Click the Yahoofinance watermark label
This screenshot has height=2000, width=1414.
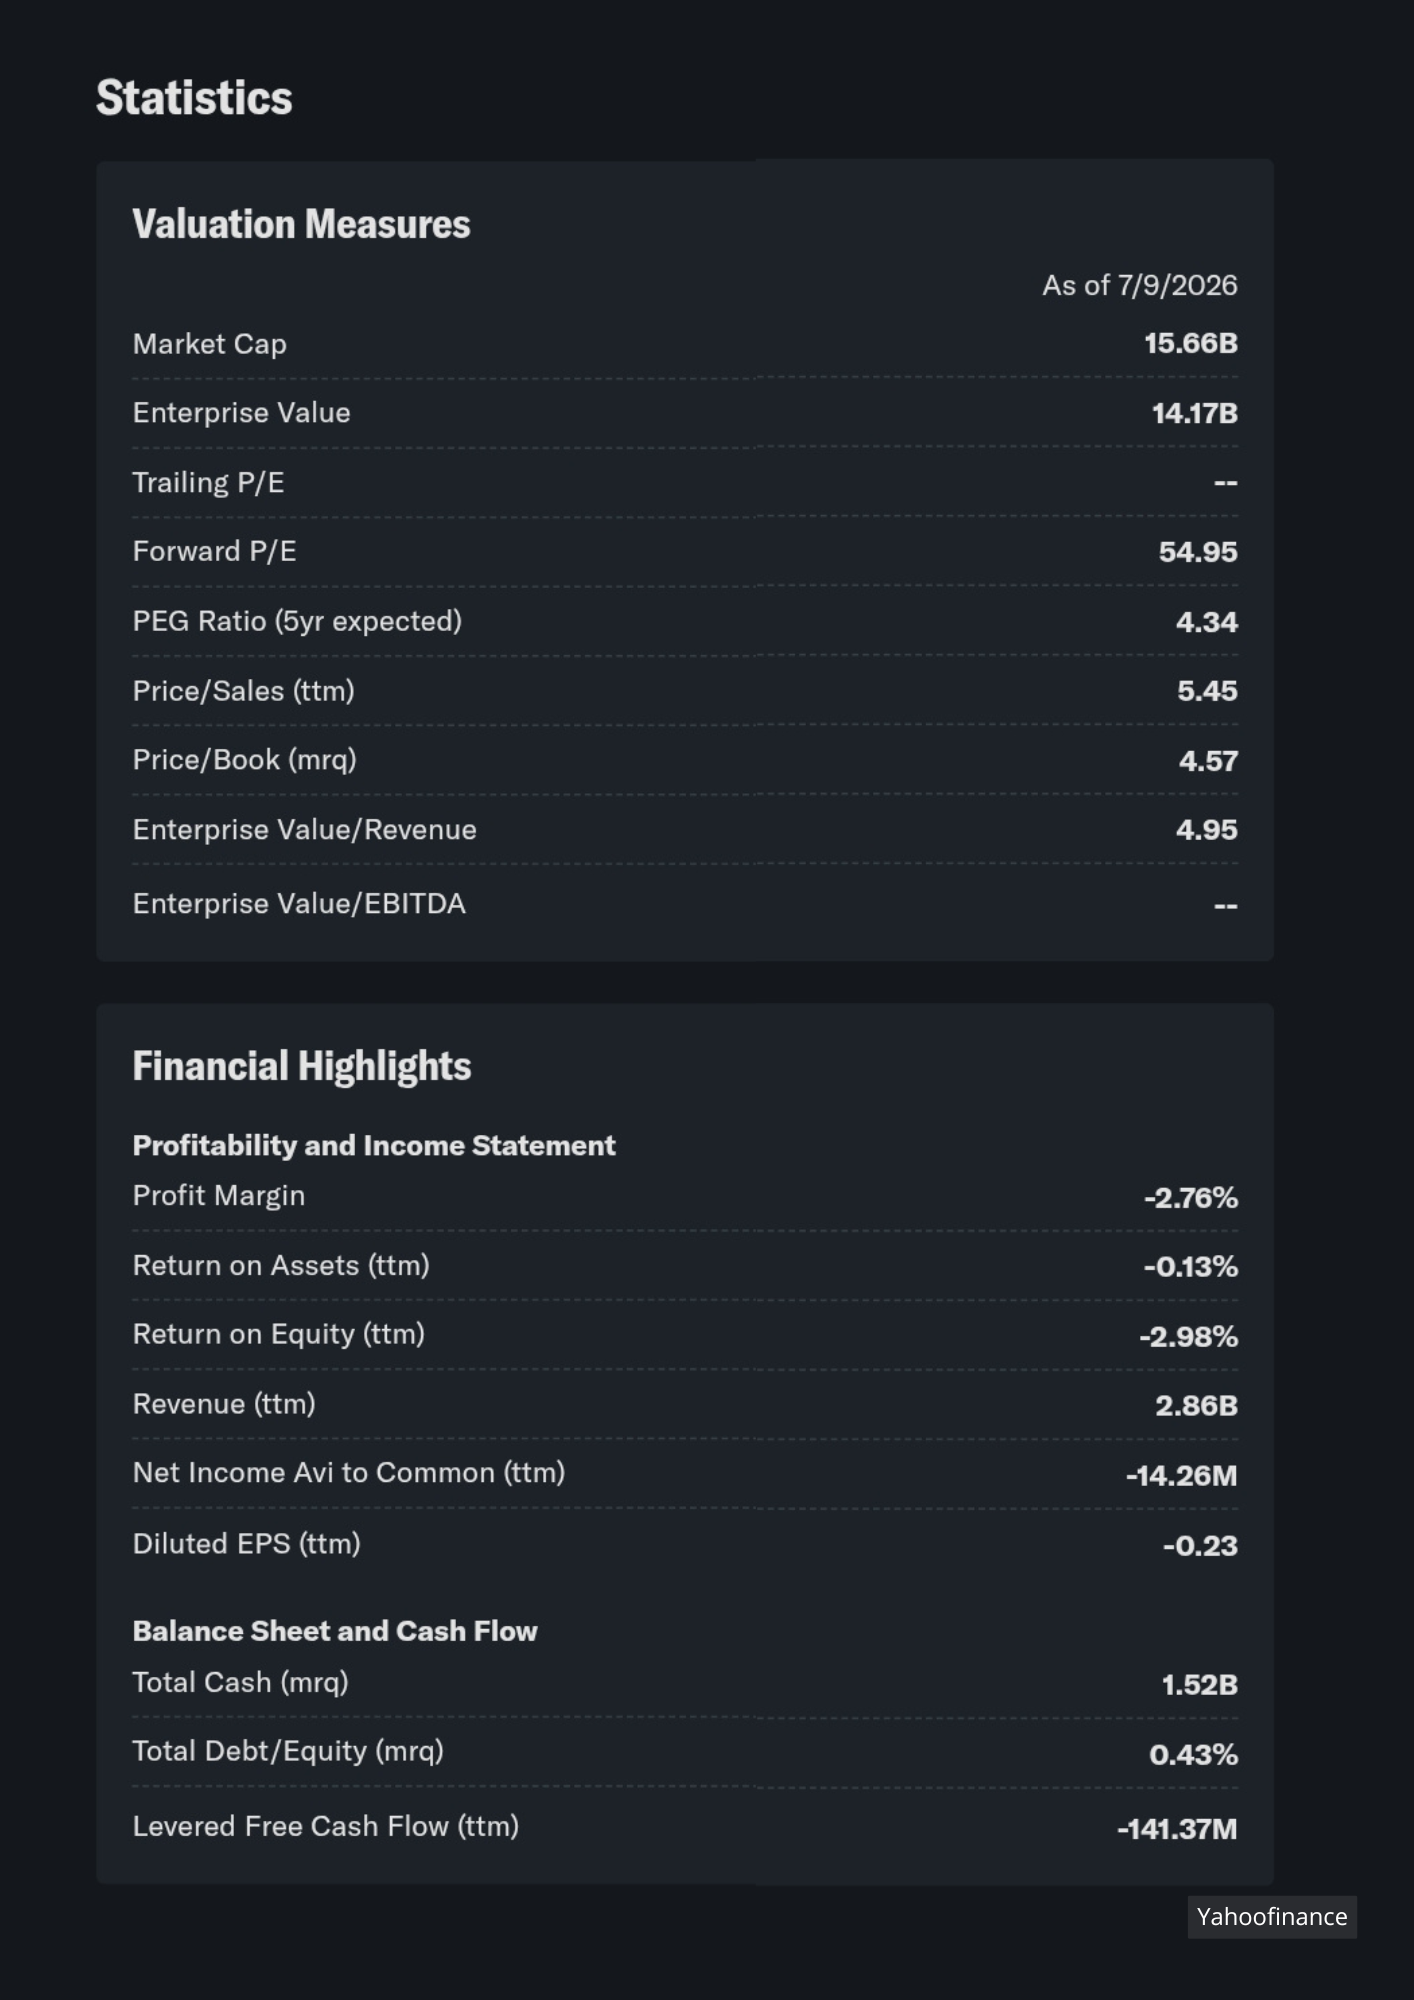click(x=1272, y=1917)
